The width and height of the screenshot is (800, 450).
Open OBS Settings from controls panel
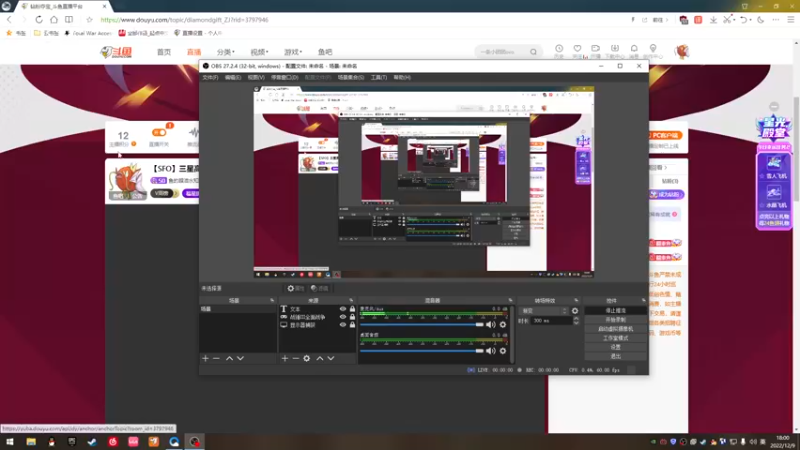615,347
